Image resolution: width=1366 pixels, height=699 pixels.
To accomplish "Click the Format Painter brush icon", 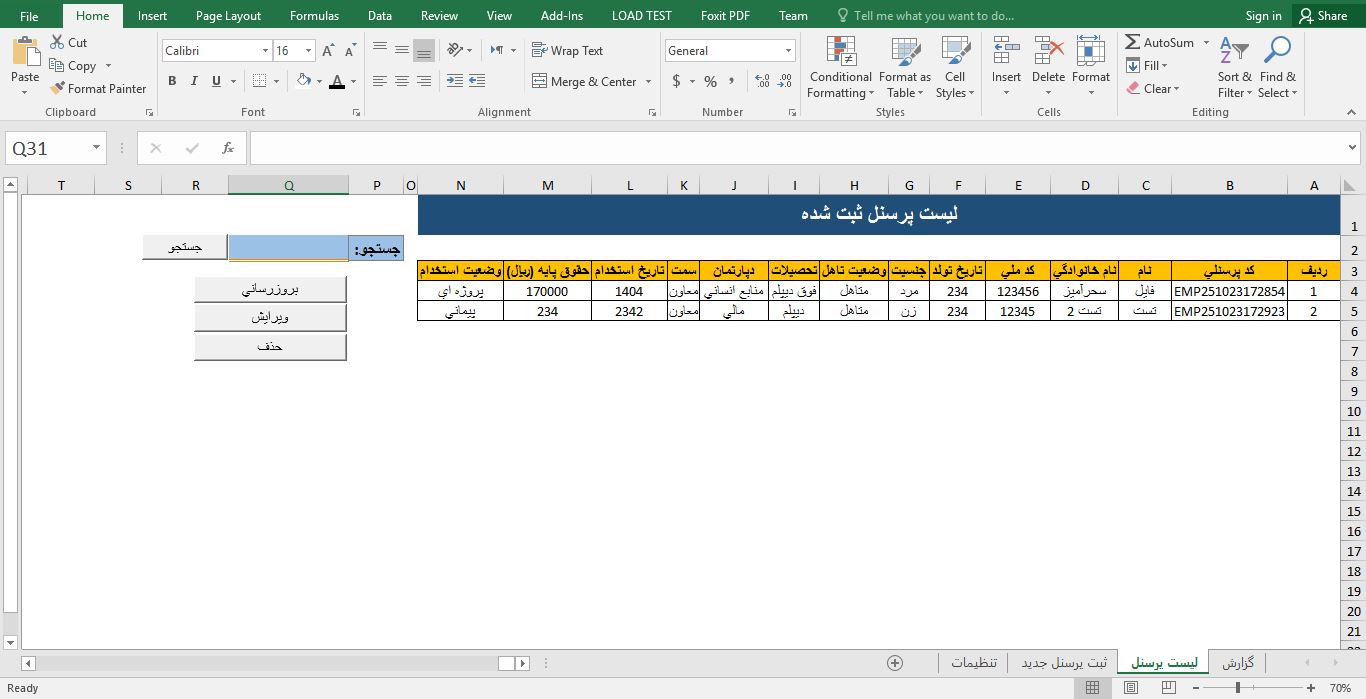I will [x=58, y=89].
